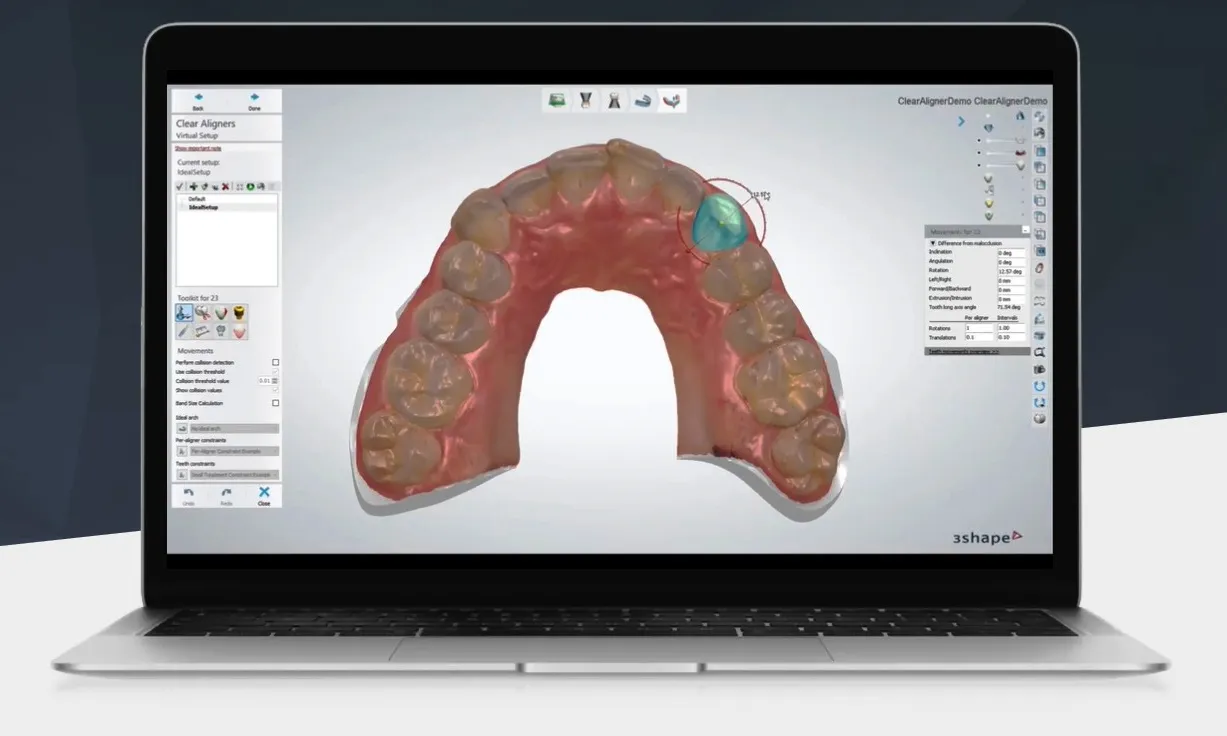Click the Back arrow button
This screenshot has height=736, width=1227.
click(x=198, y=100)
